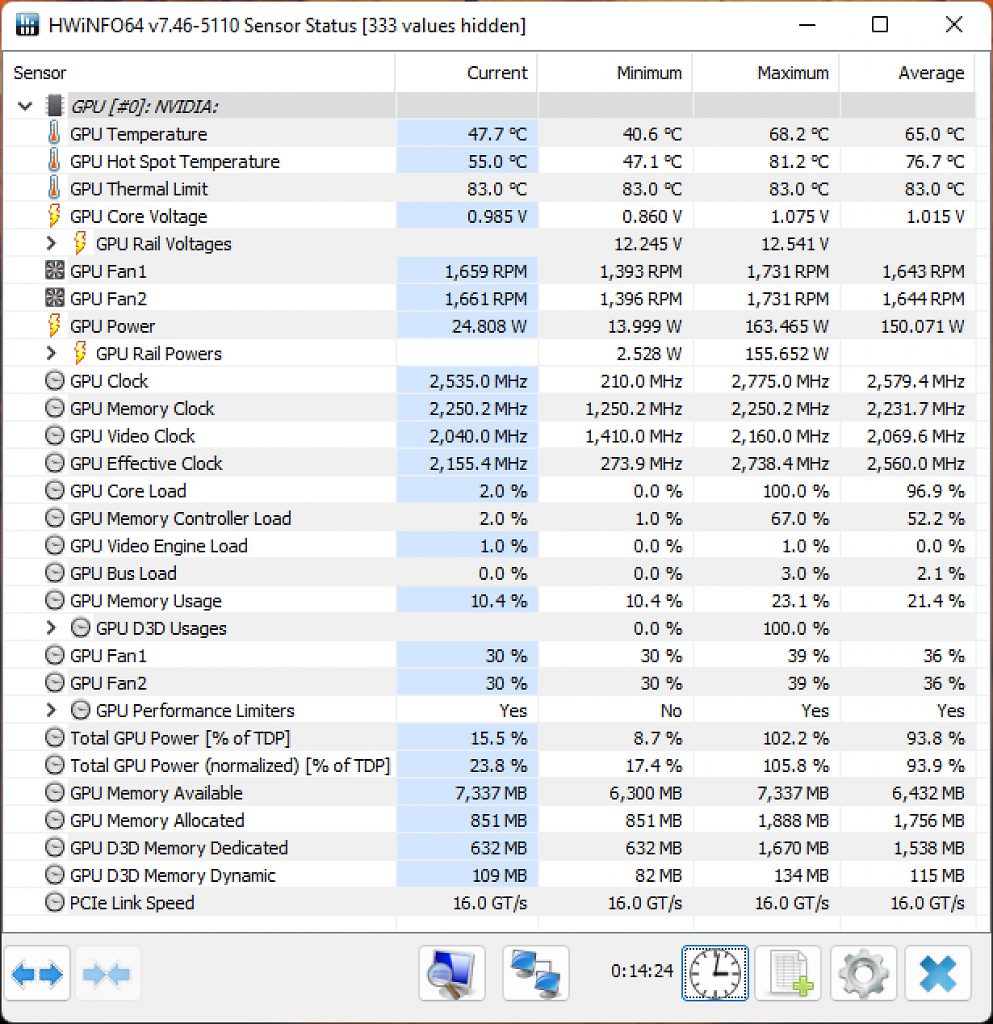Click the GPU Power lightning icon
Viewport: 993px width, 1024px height.
point(54,325)
